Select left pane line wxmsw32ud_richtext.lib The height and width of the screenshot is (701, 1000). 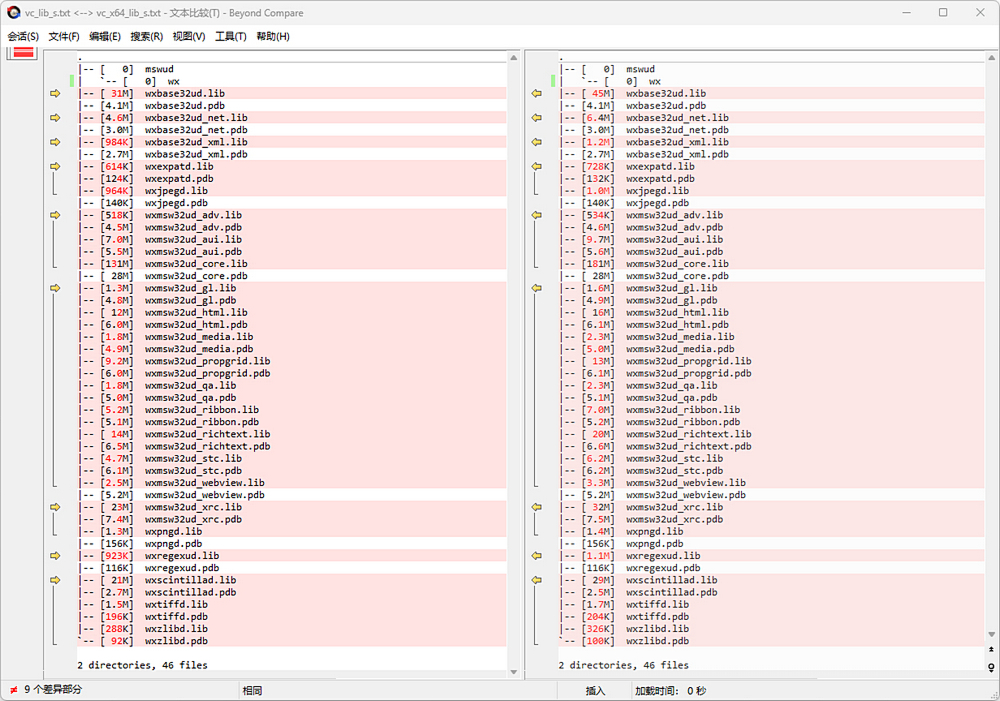(x=292, y=434)
